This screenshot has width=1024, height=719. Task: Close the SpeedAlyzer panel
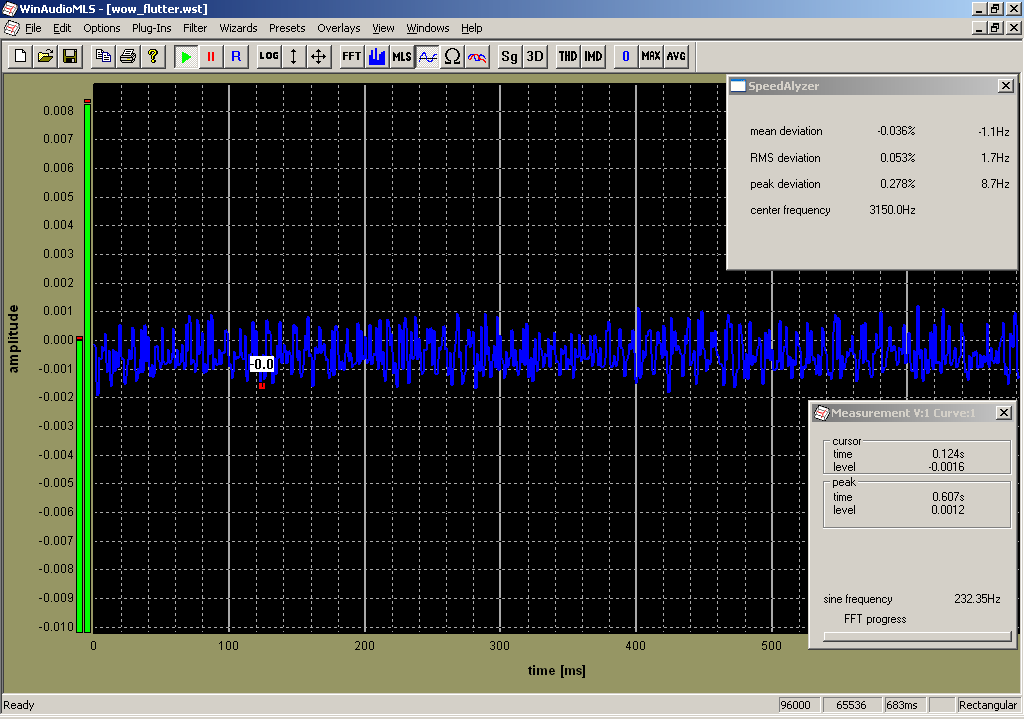(1005, 86)
